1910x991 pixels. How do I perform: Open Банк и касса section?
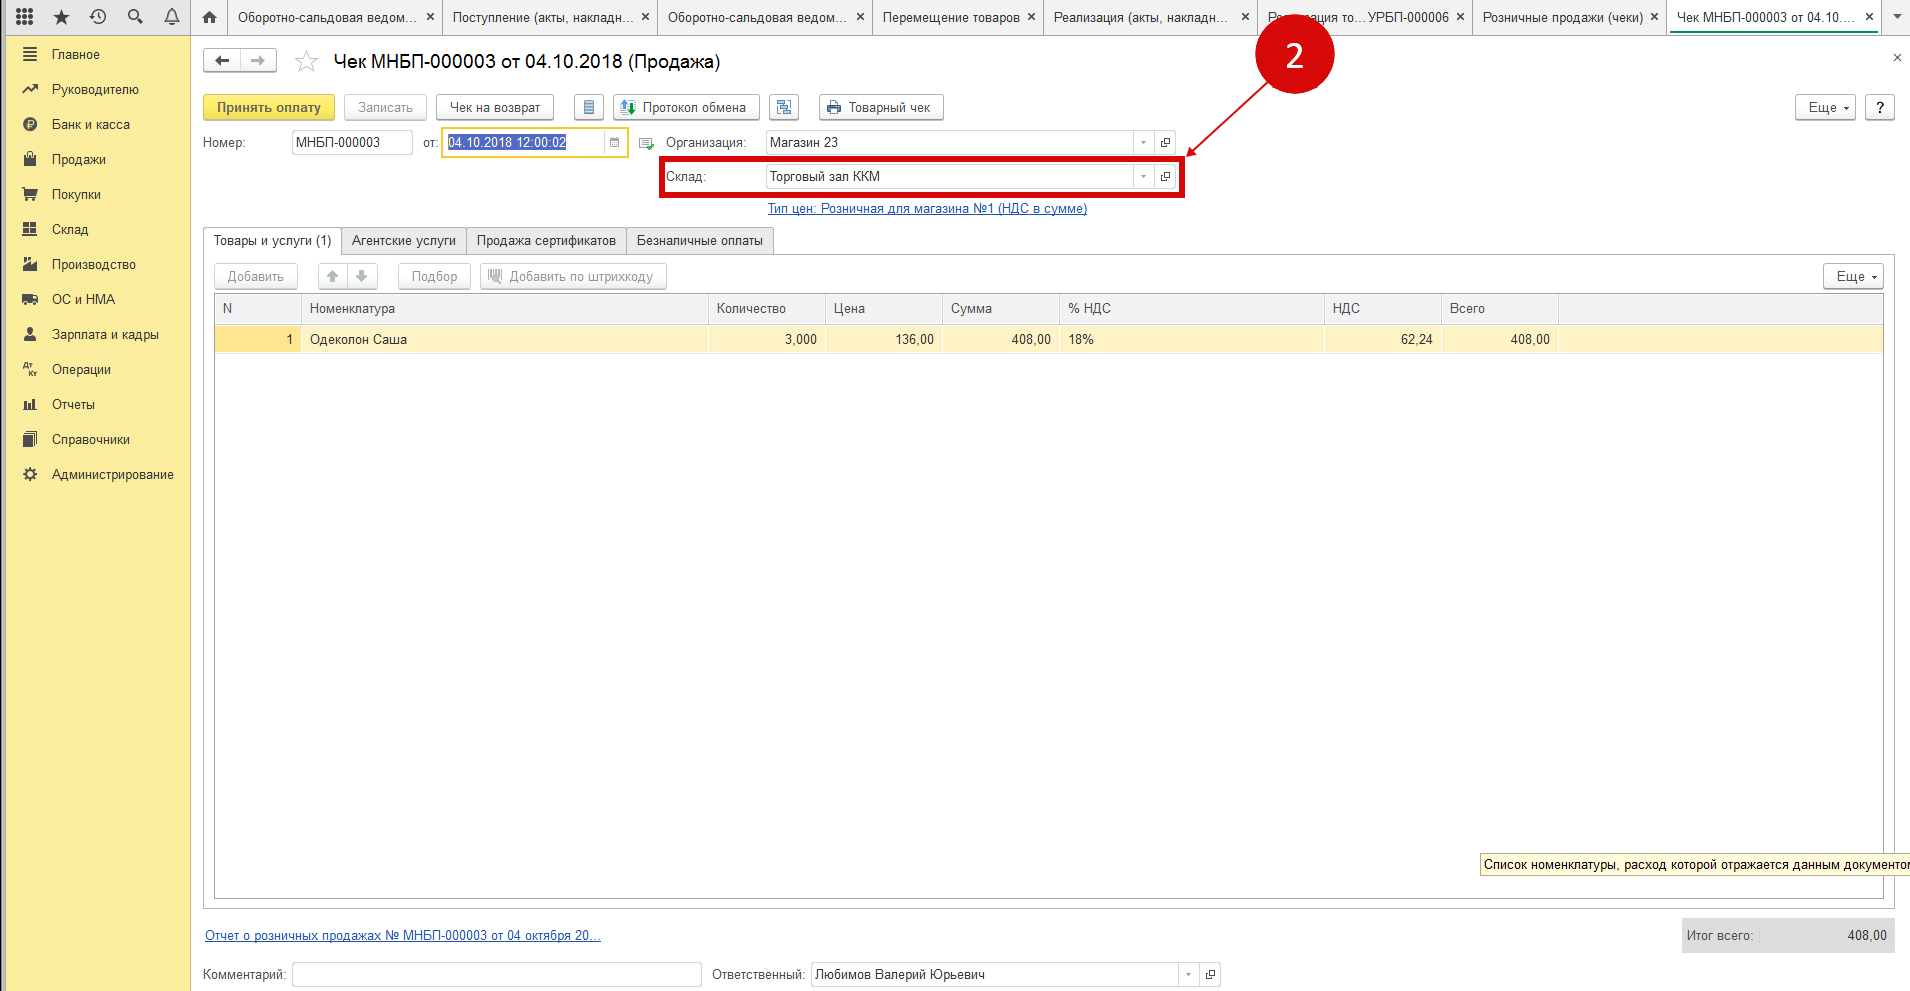click(x=91, y=125)
